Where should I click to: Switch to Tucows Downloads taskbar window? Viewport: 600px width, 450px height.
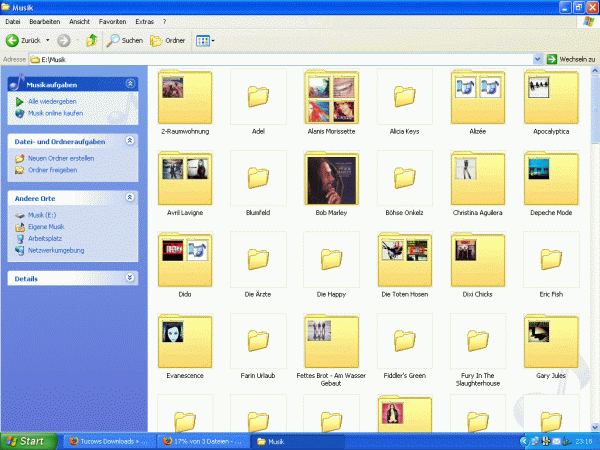109,441
